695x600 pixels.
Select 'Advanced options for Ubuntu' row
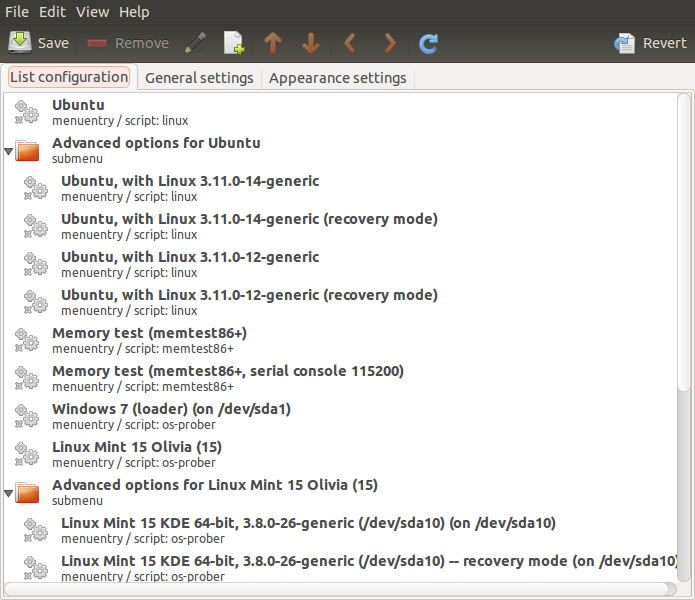point(340,151)
